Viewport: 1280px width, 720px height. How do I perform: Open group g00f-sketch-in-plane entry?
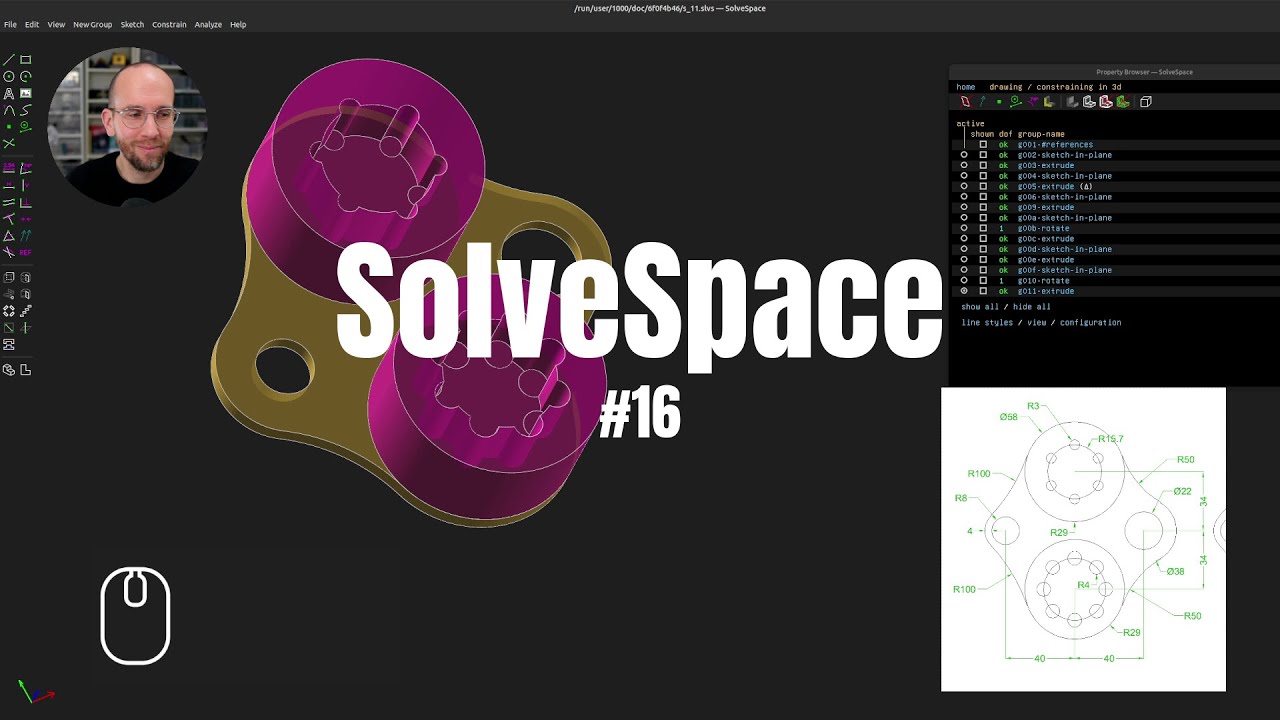[1064, 270]
